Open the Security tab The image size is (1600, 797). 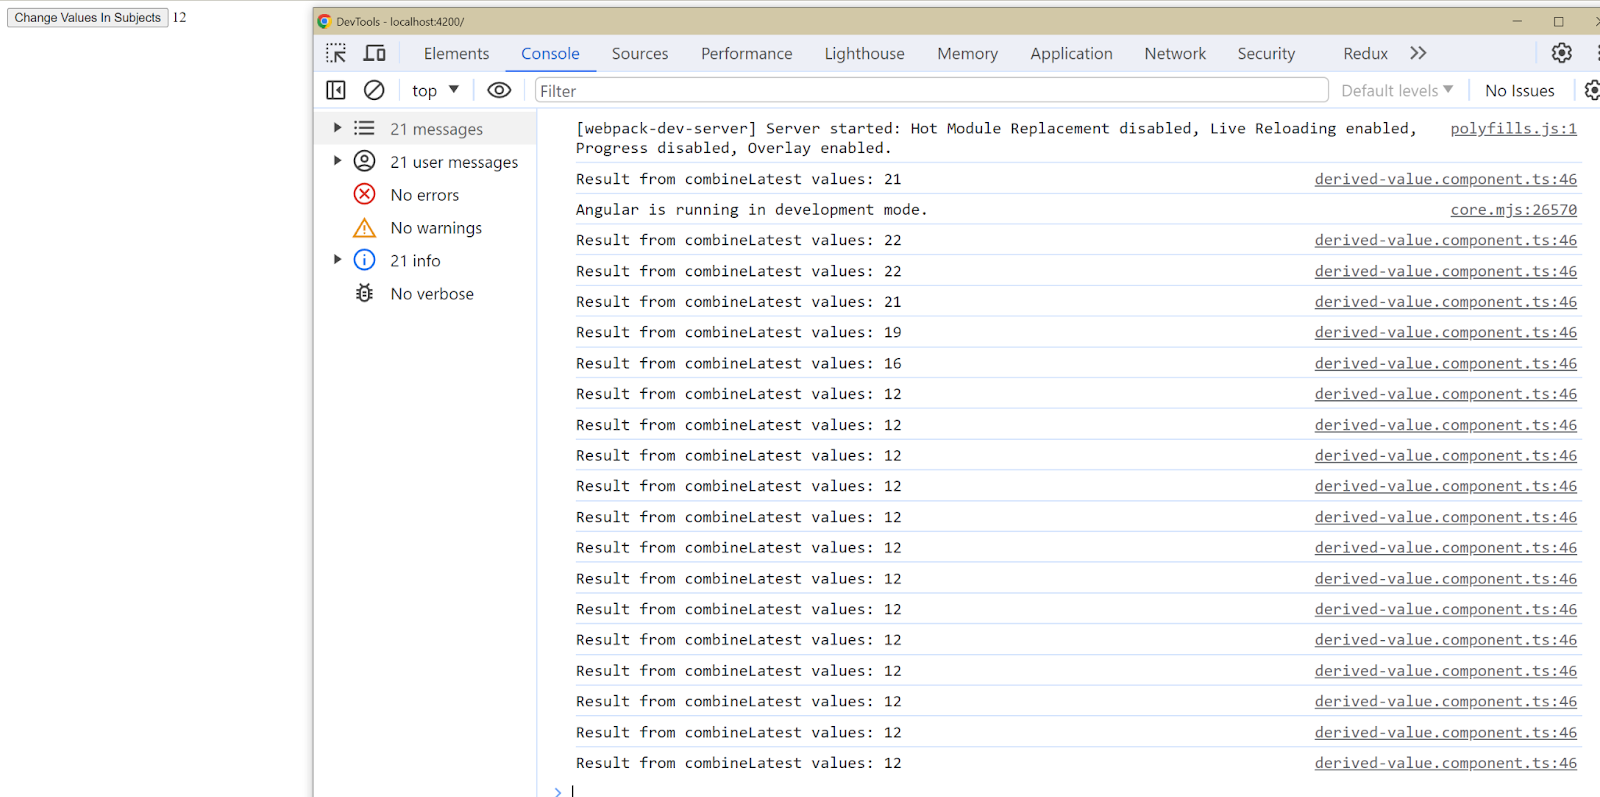pos(1266,54)
